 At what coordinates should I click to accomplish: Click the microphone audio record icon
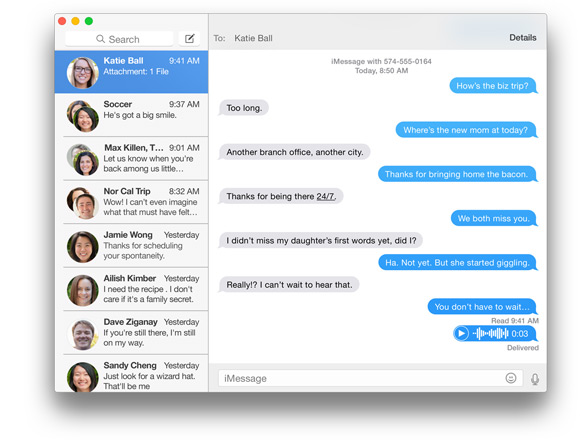pos(535,379)
